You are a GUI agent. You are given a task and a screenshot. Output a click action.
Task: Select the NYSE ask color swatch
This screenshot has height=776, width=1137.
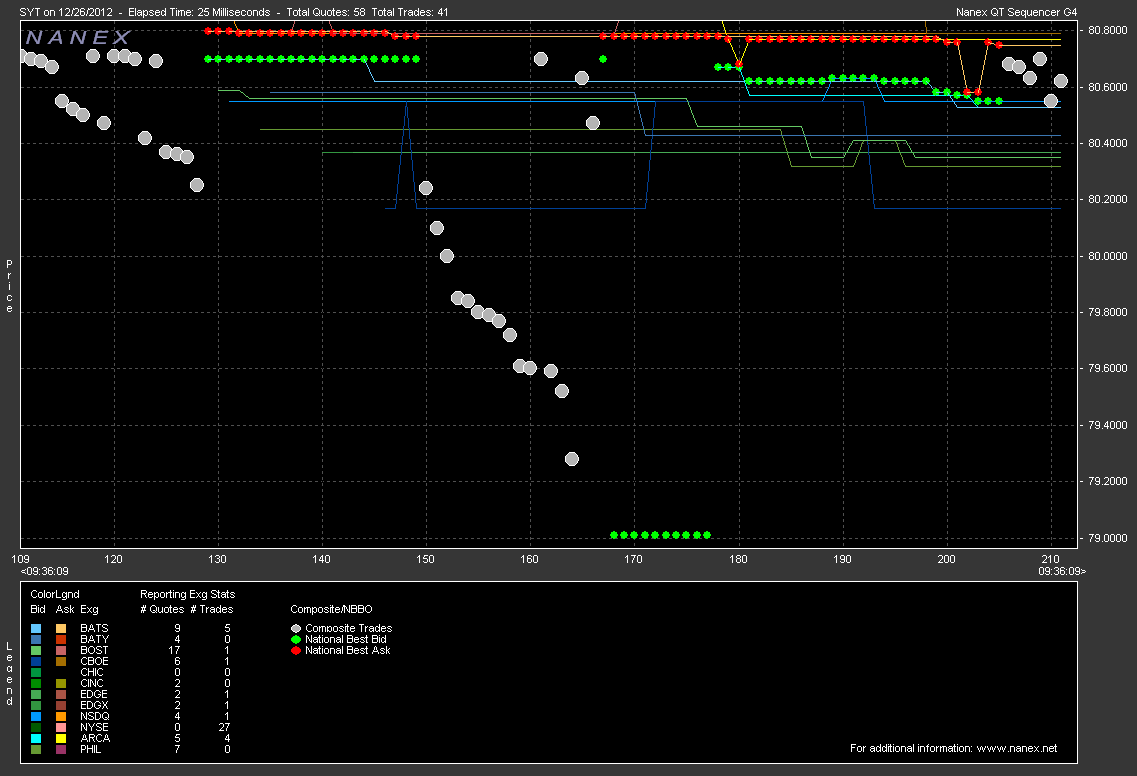click(61, 727)
